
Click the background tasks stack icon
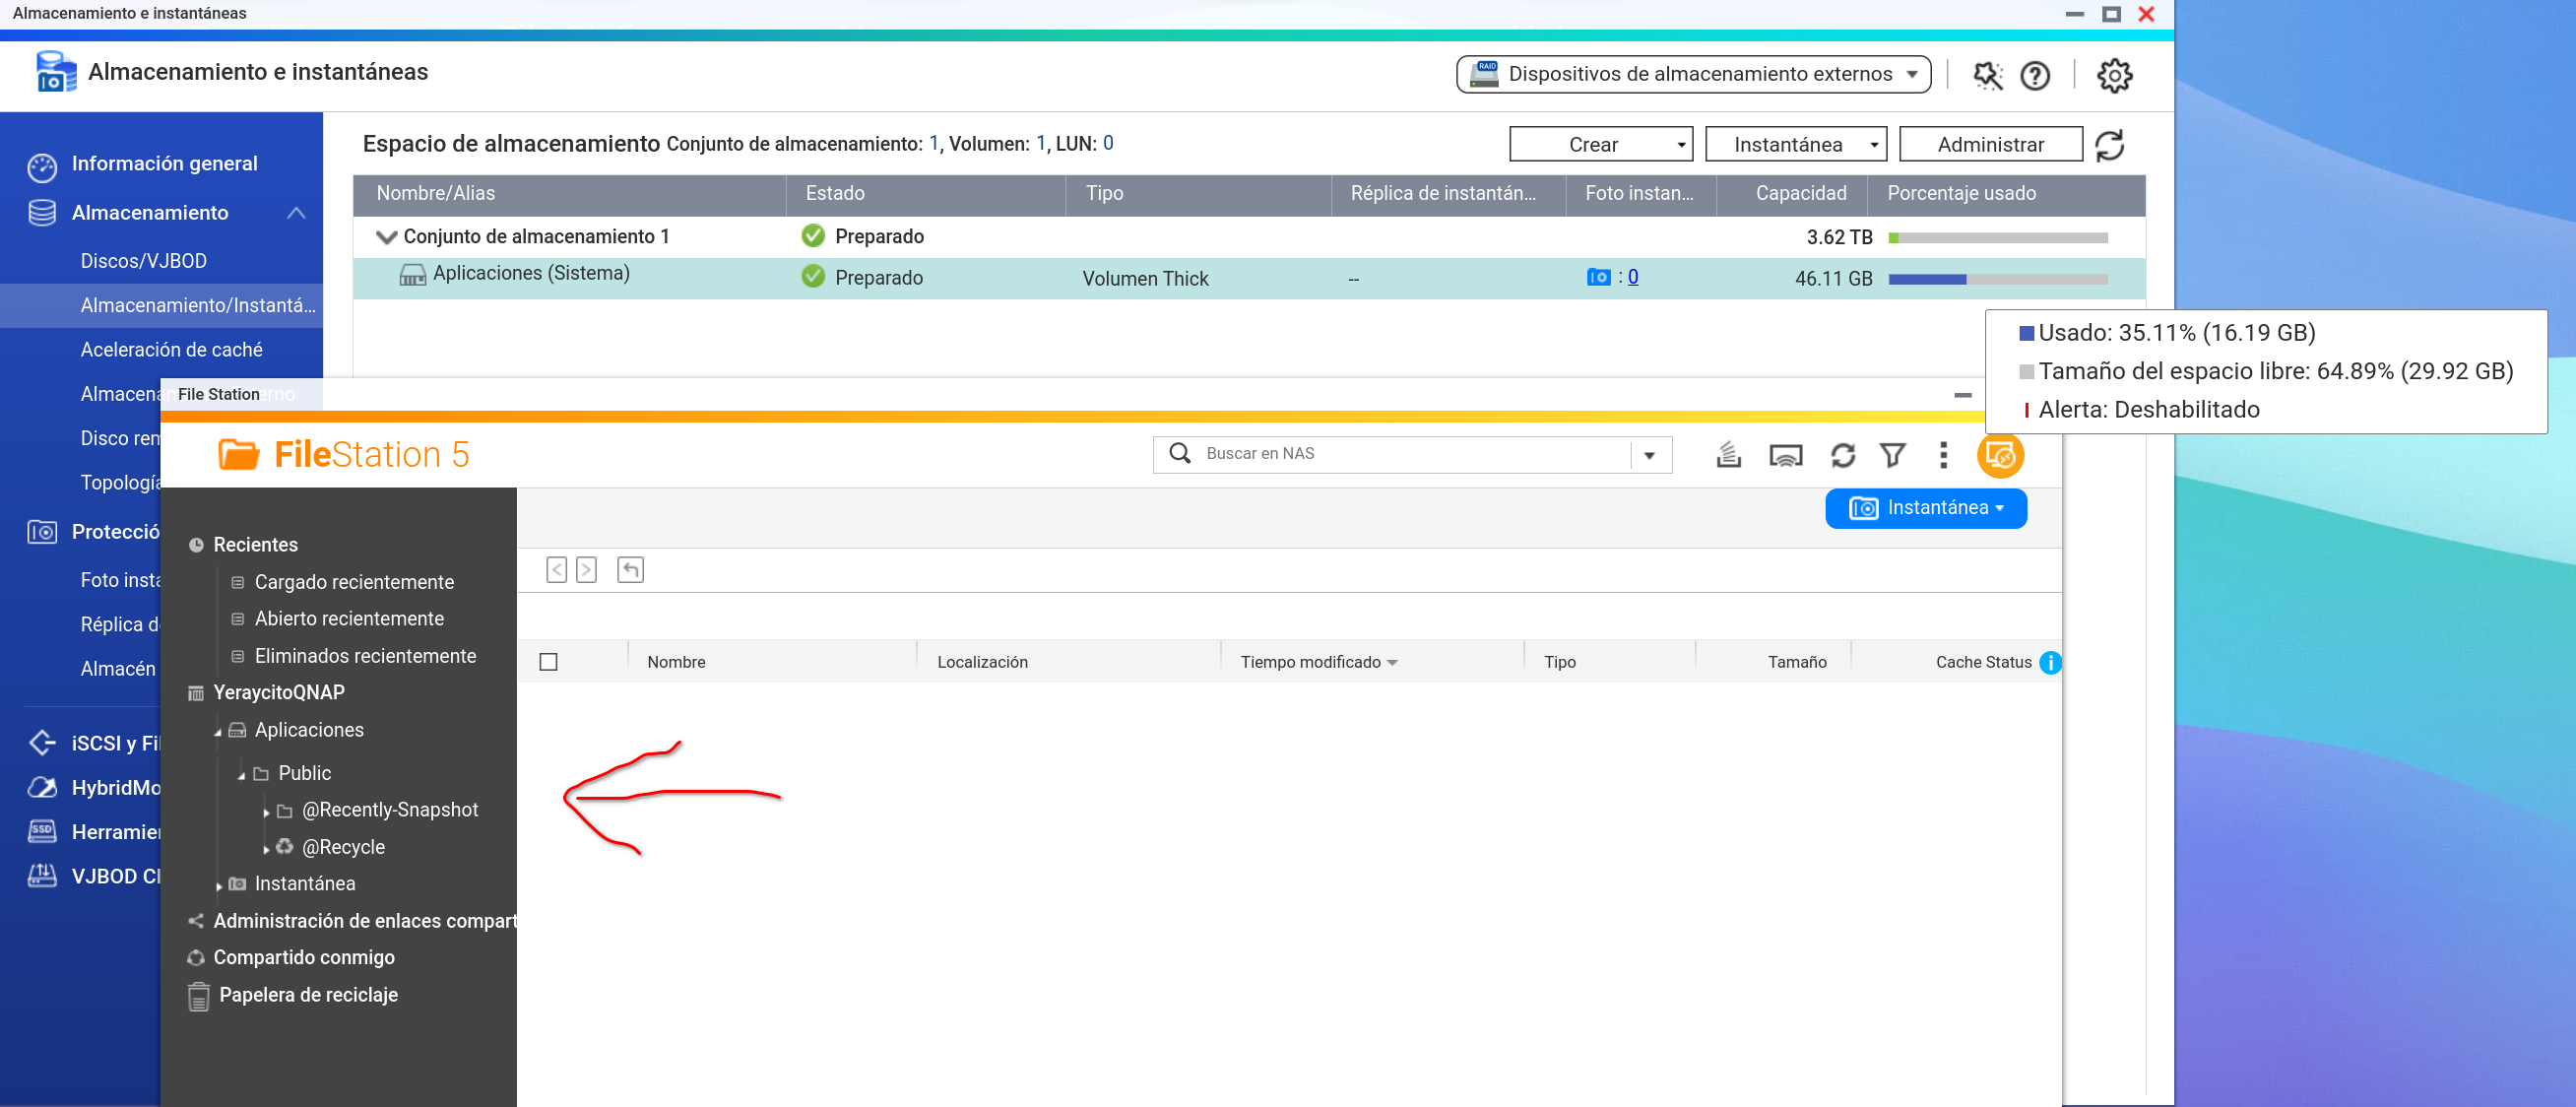click(1729, 455)
